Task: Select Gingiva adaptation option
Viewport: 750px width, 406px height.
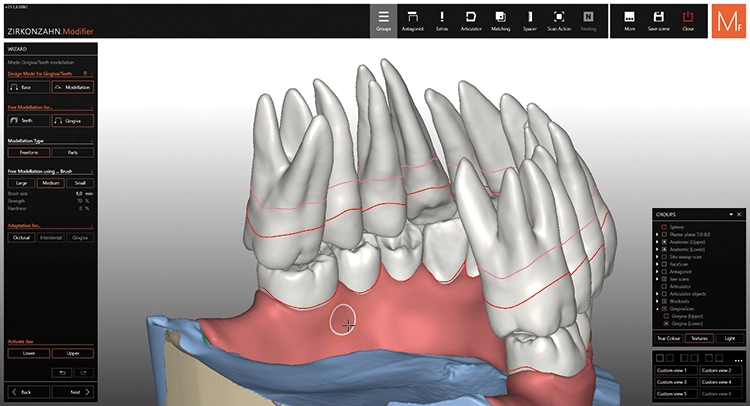Action: [80, 238]
